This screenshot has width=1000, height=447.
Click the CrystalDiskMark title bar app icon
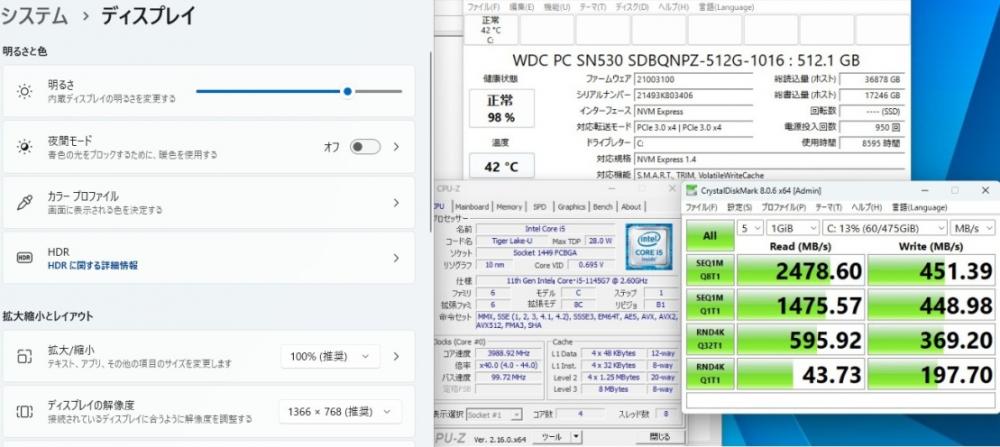click(691, 190)
